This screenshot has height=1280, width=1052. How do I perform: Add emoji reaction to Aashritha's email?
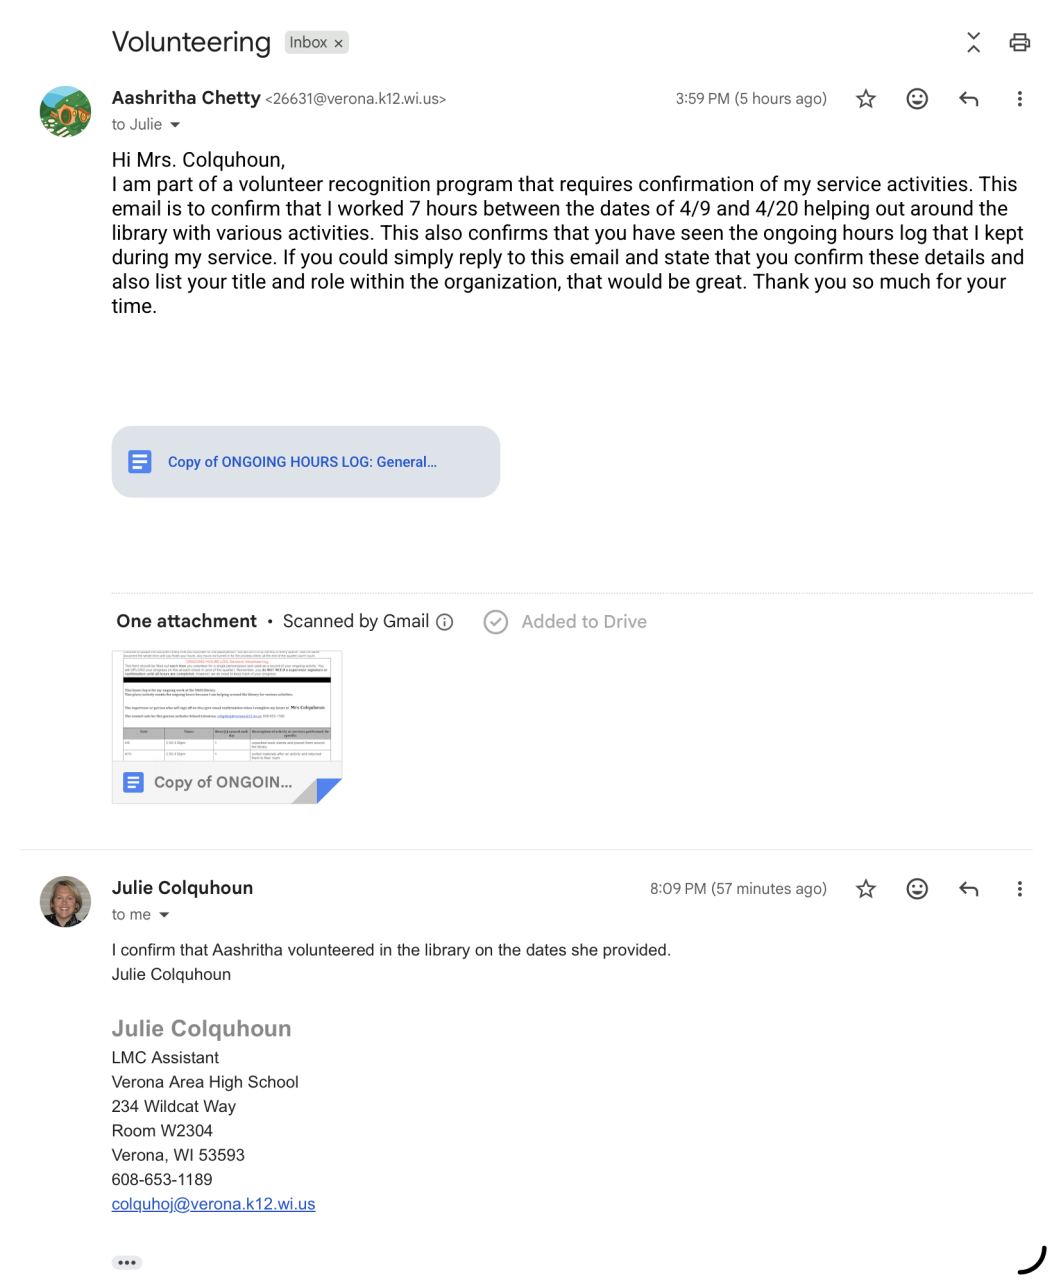(x=917, y=99)
